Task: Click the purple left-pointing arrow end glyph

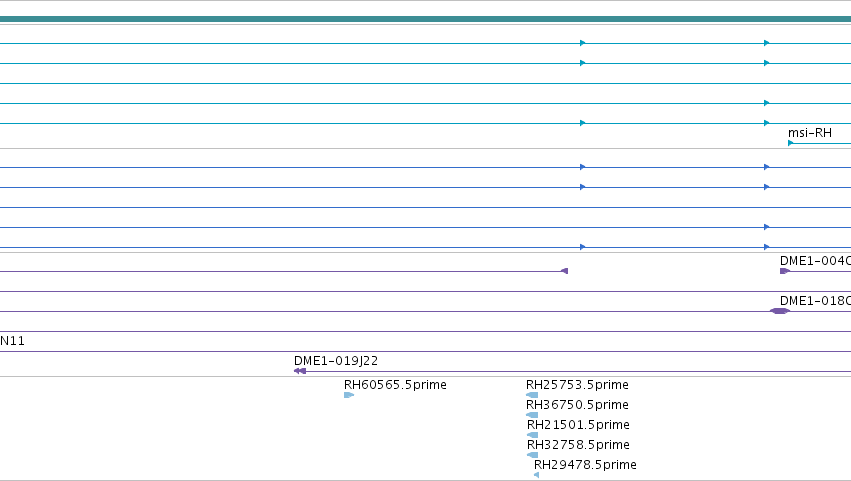Action: [564, 271]
